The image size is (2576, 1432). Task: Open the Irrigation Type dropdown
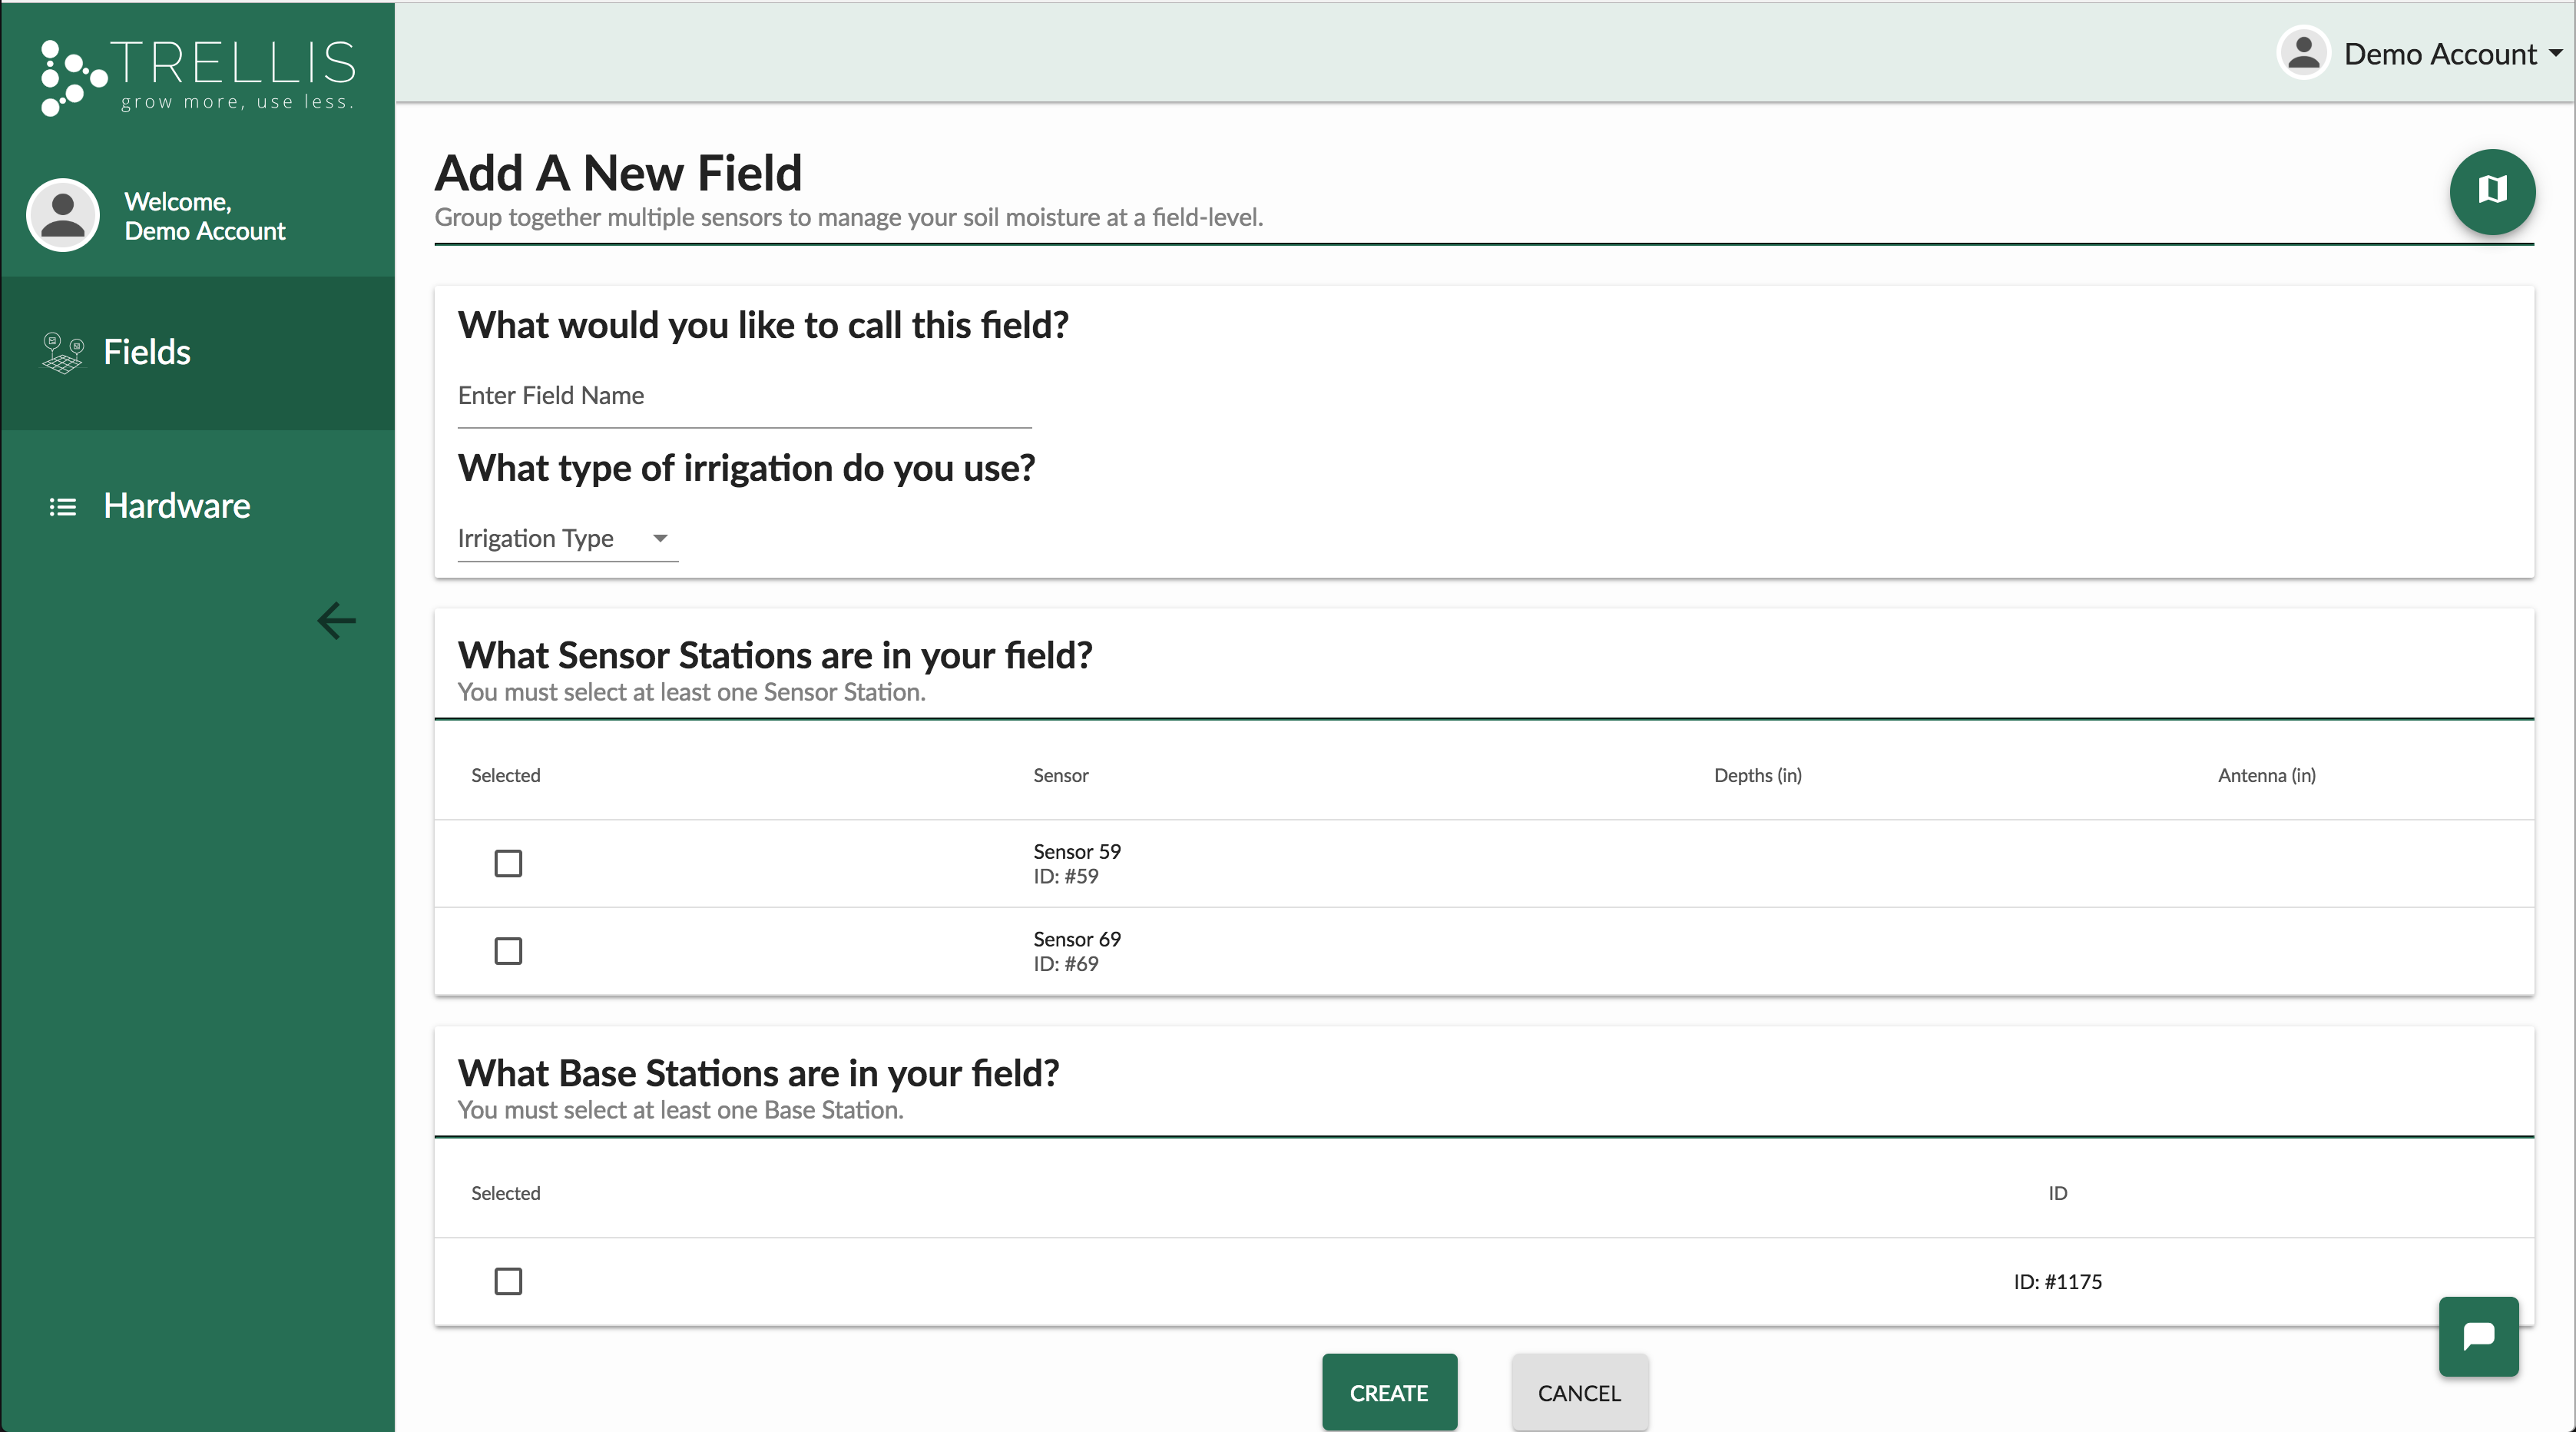pos(566,539)
